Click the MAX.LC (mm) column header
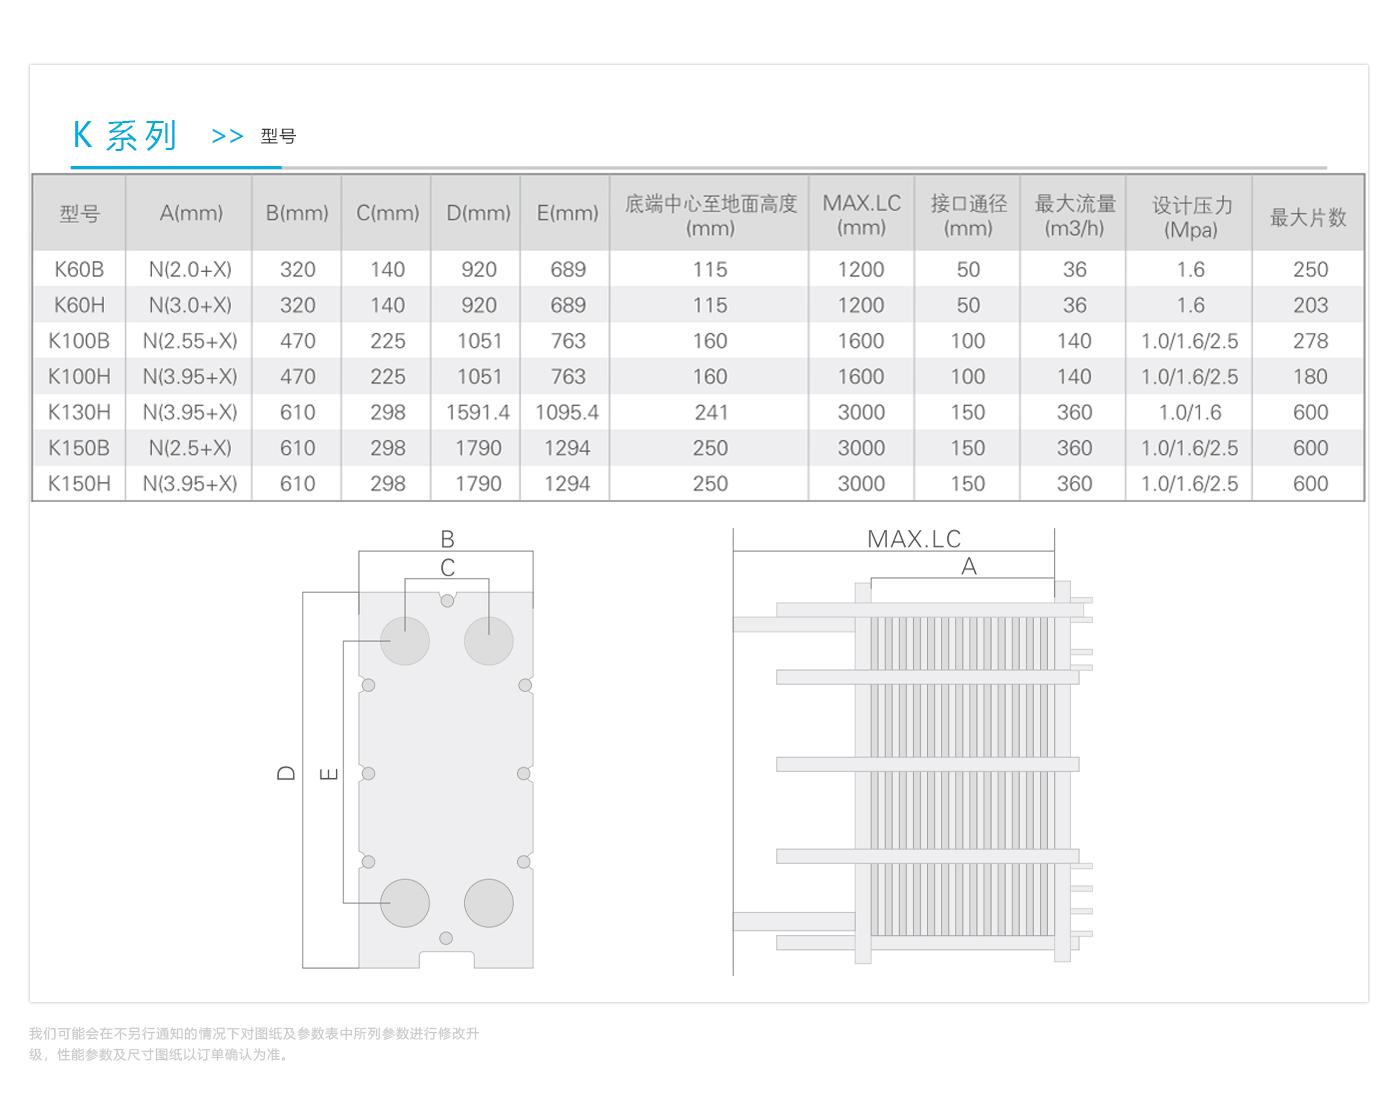 861,215
